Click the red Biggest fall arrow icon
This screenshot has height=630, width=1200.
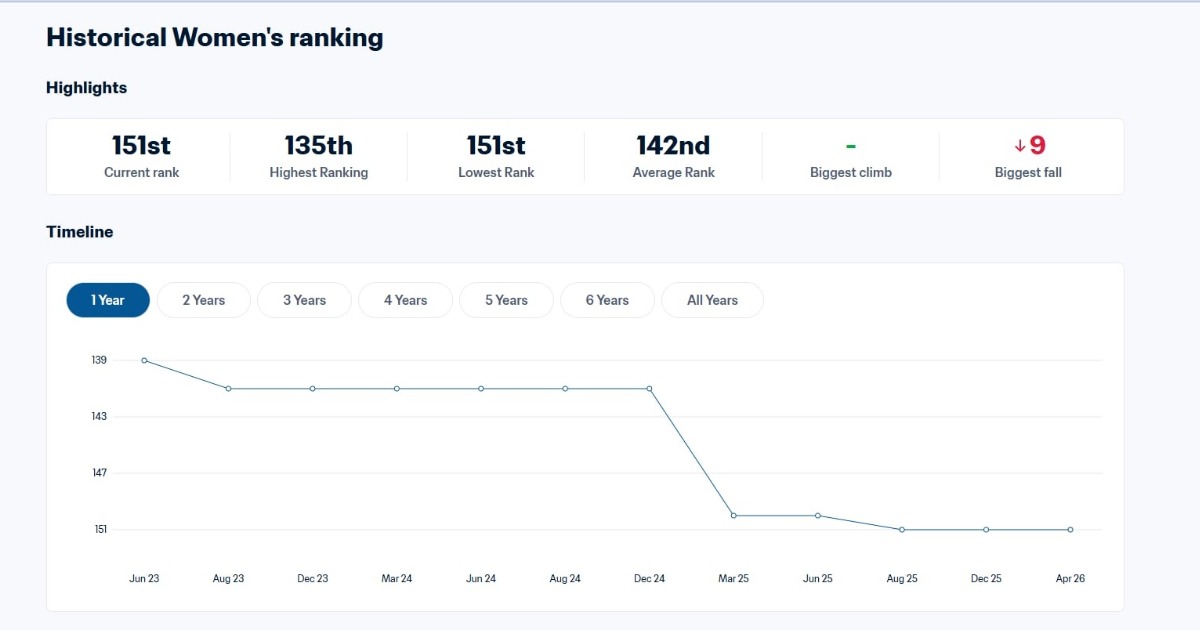click(x=1020, y=146)
